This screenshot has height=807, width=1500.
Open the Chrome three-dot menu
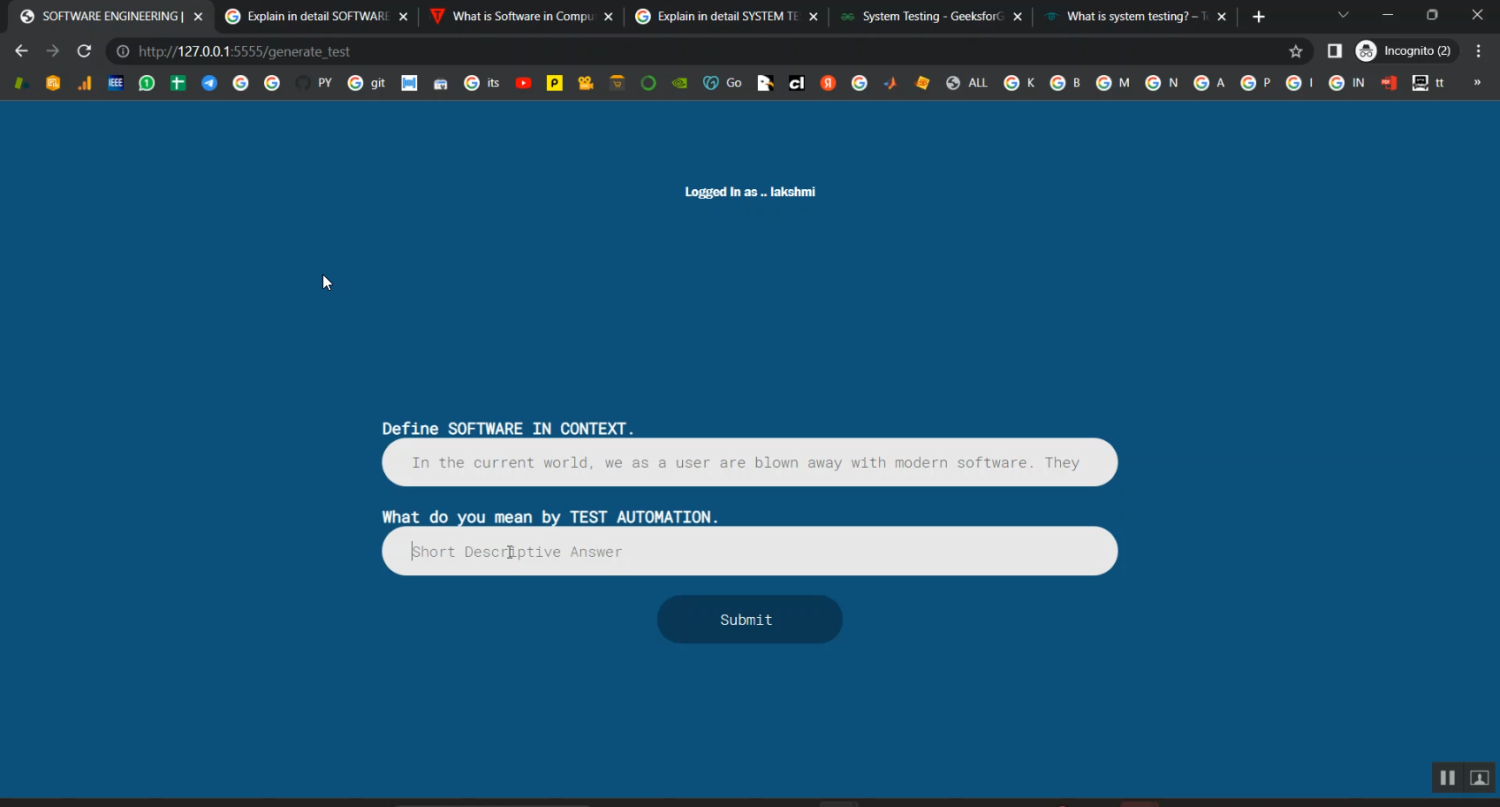(1479, 51)
